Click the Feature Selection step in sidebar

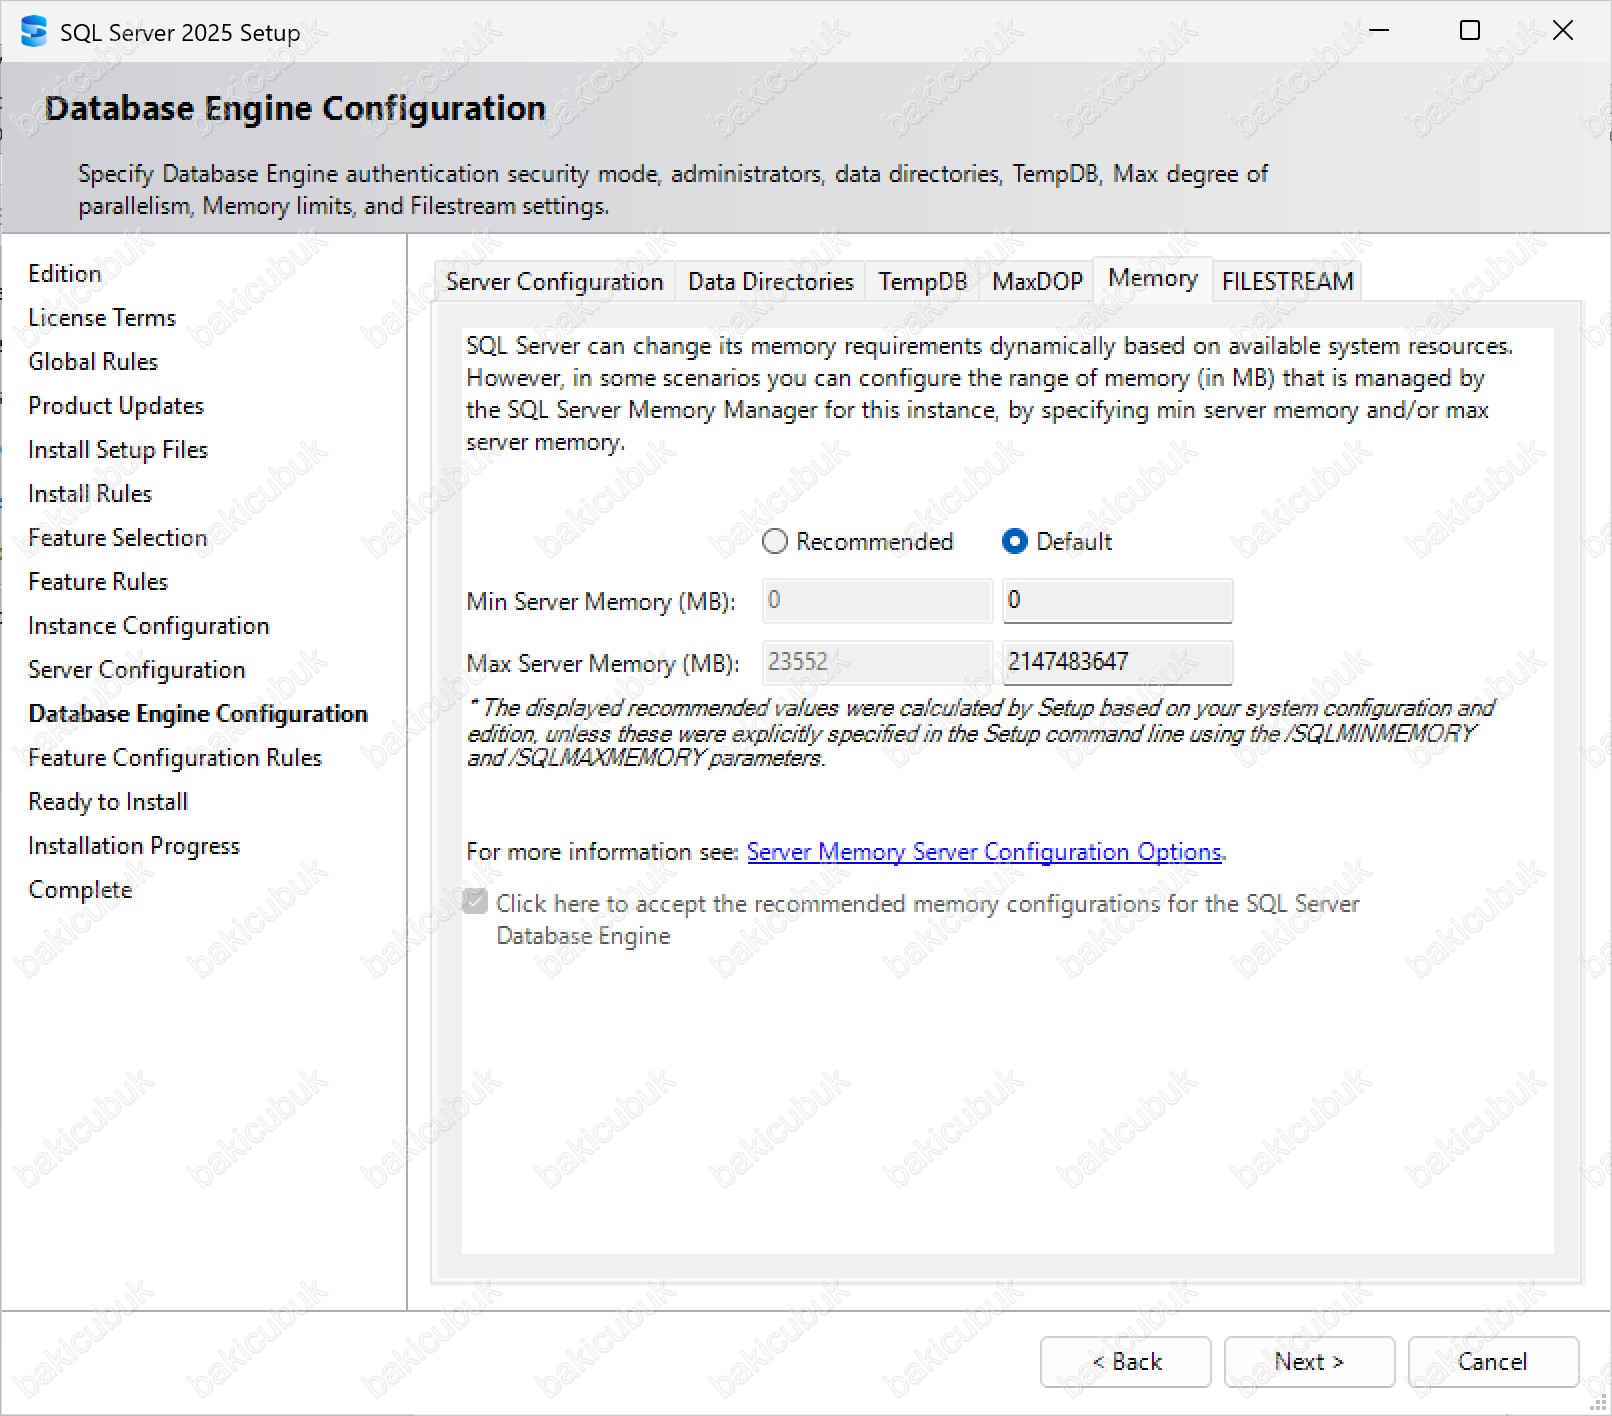[x=118, y=538]
